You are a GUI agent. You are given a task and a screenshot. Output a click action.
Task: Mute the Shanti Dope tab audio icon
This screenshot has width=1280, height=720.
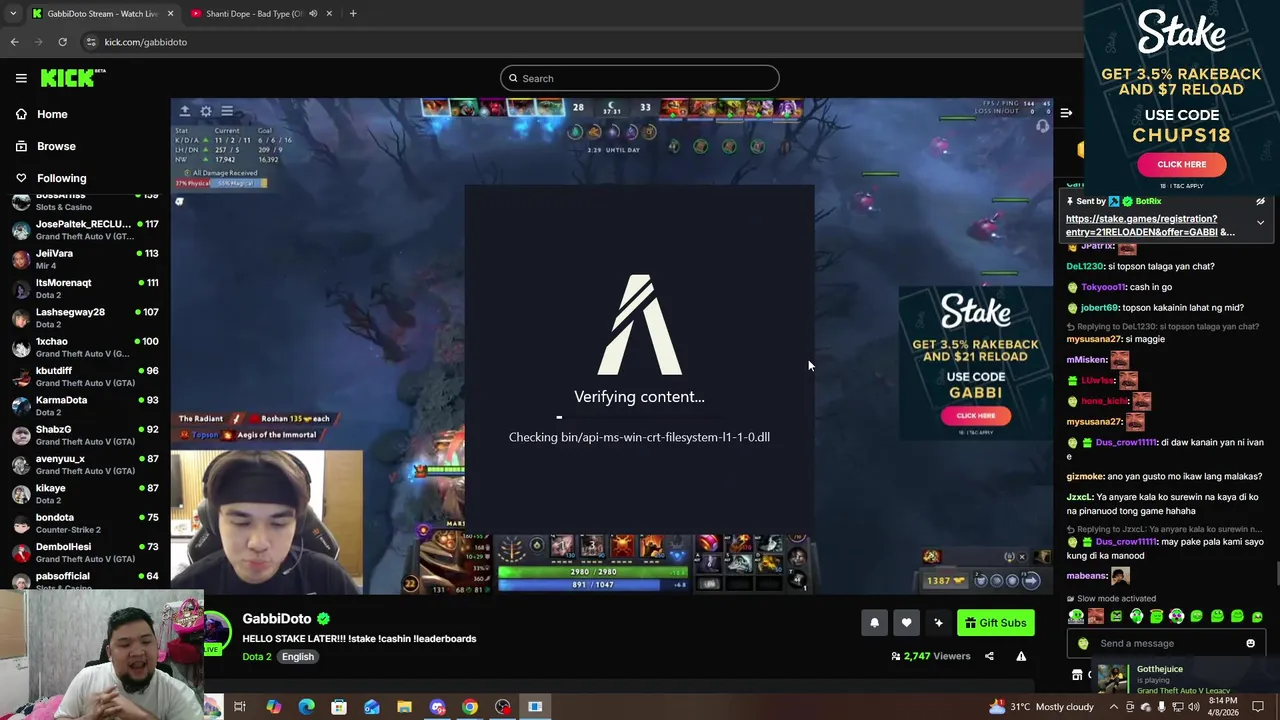point(313,14)
